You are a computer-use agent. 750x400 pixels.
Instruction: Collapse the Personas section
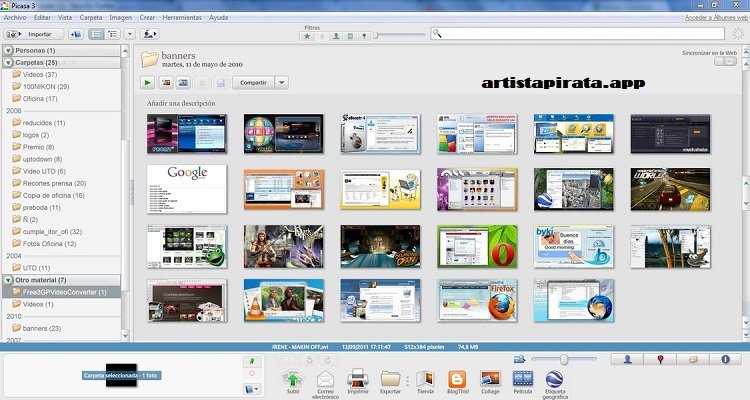pos(9,50)
